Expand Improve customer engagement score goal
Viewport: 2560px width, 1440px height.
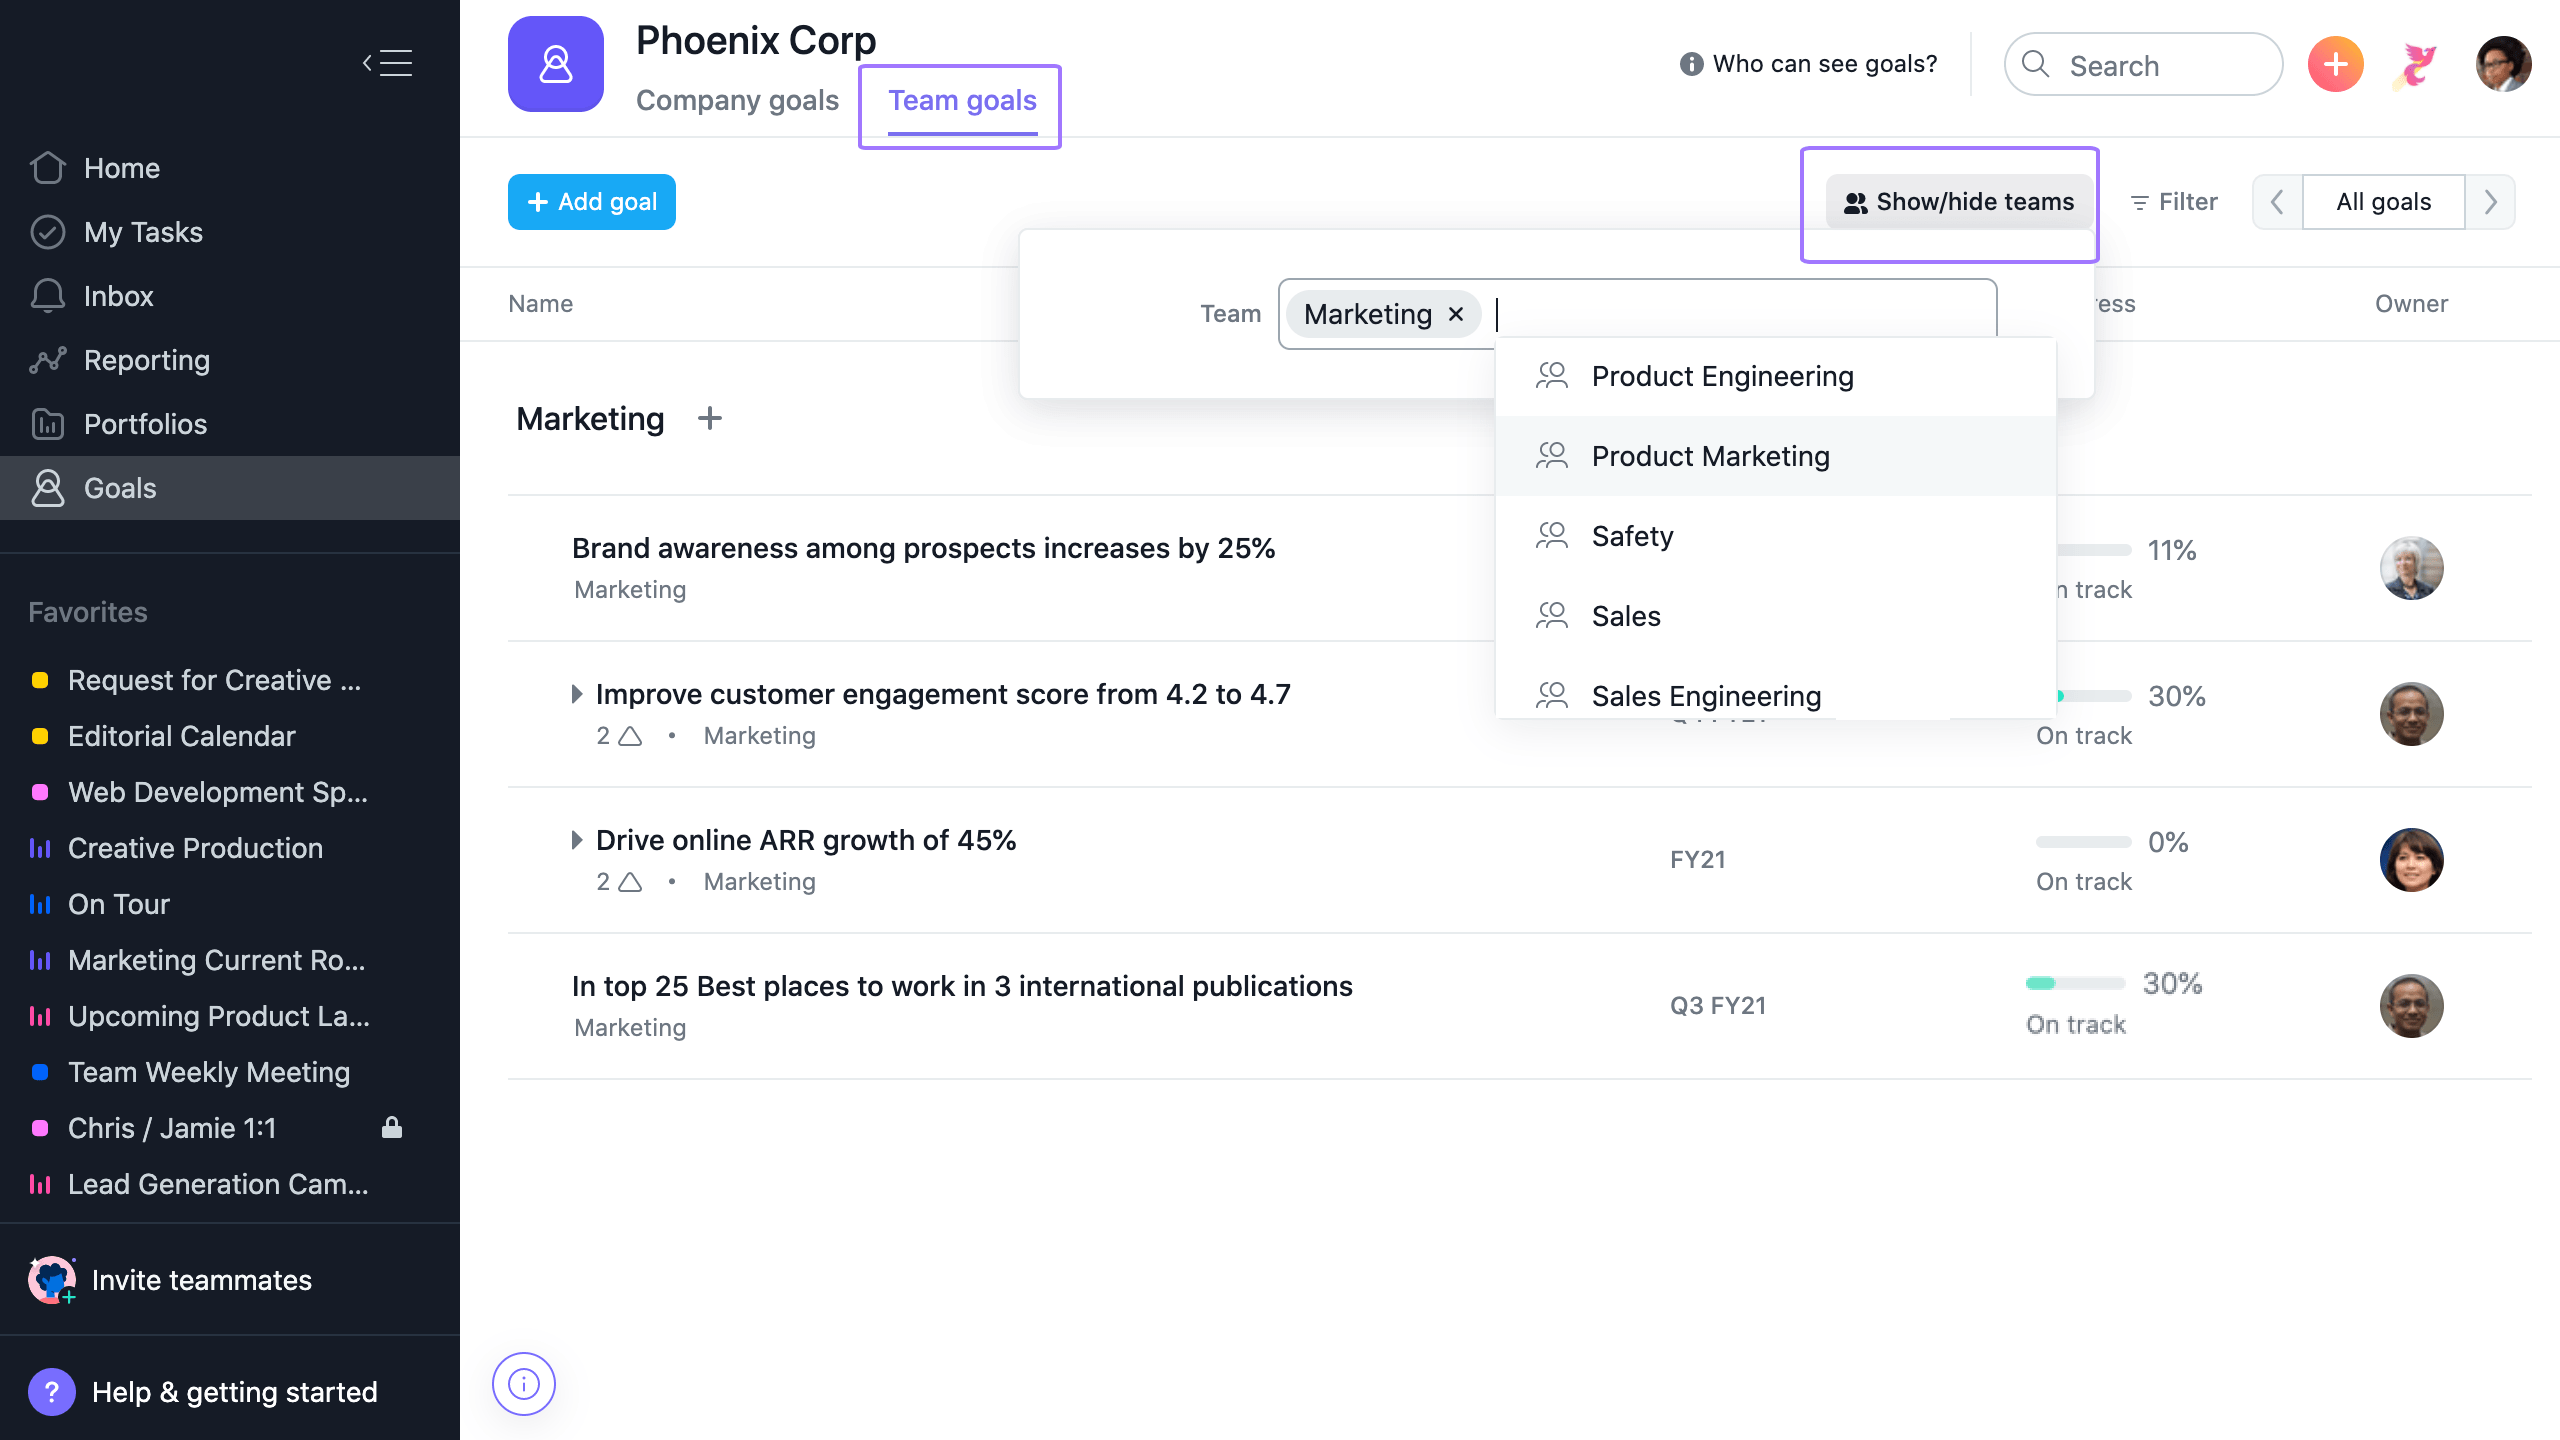(x=577, y=693)
